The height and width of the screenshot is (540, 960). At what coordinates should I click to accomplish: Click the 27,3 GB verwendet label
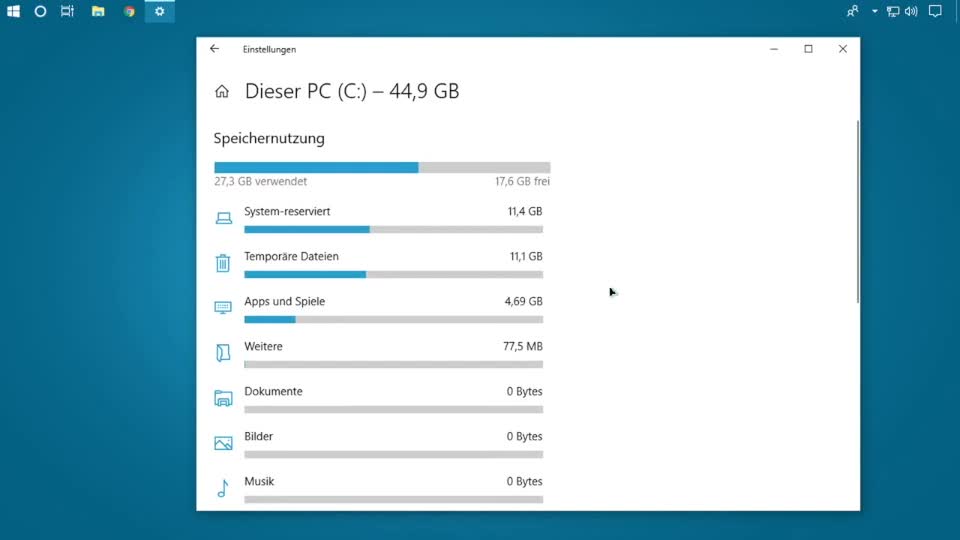pos(260,181)
